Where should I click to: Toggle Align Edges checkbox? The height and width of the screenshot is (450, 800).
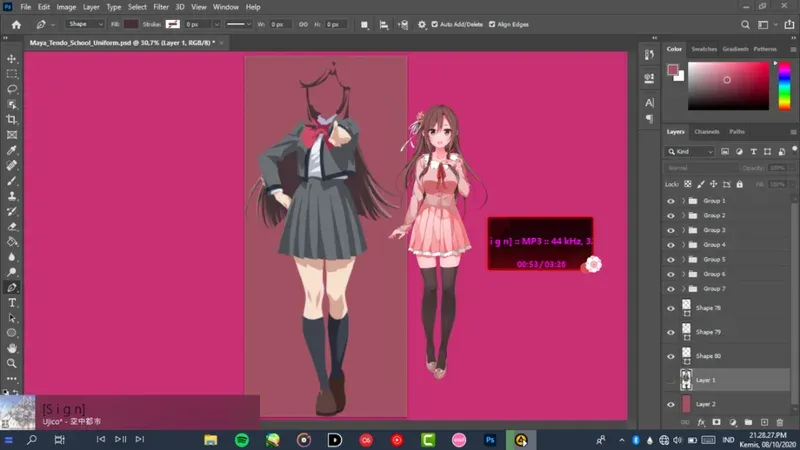tap(492, 24)
